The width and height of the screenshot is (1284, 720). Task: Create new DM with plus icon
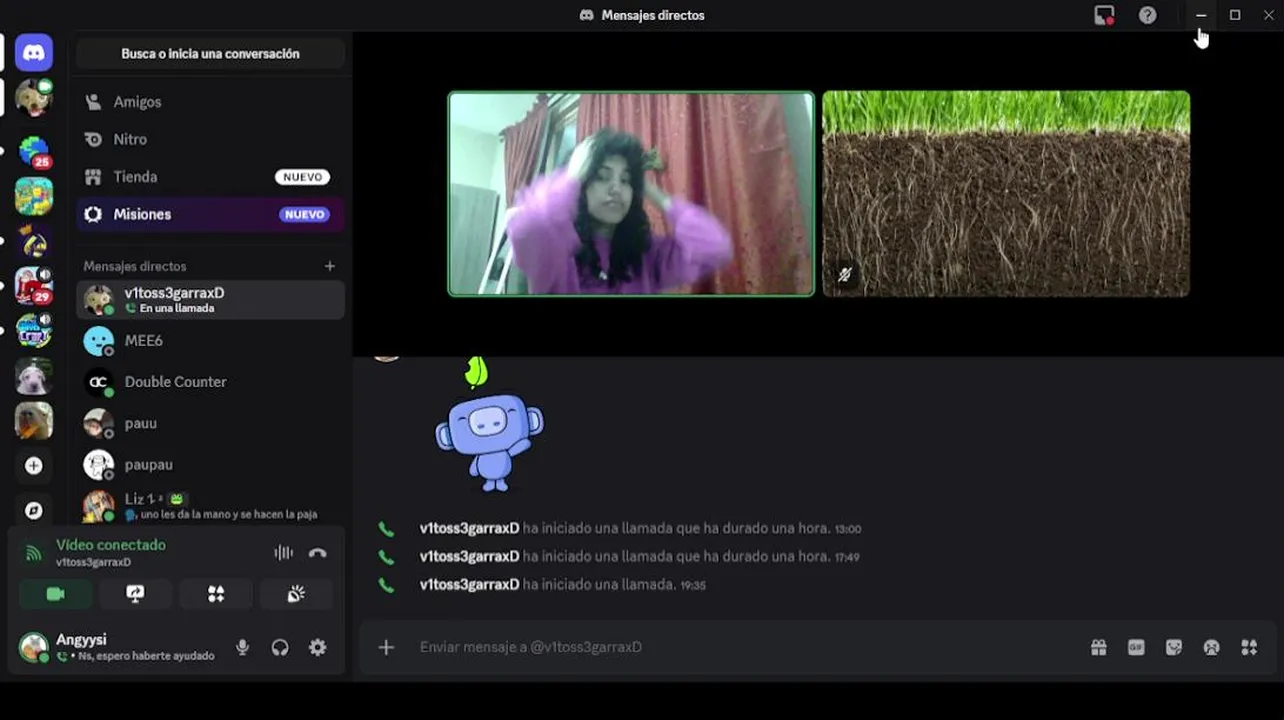click(x=330, y=266)
